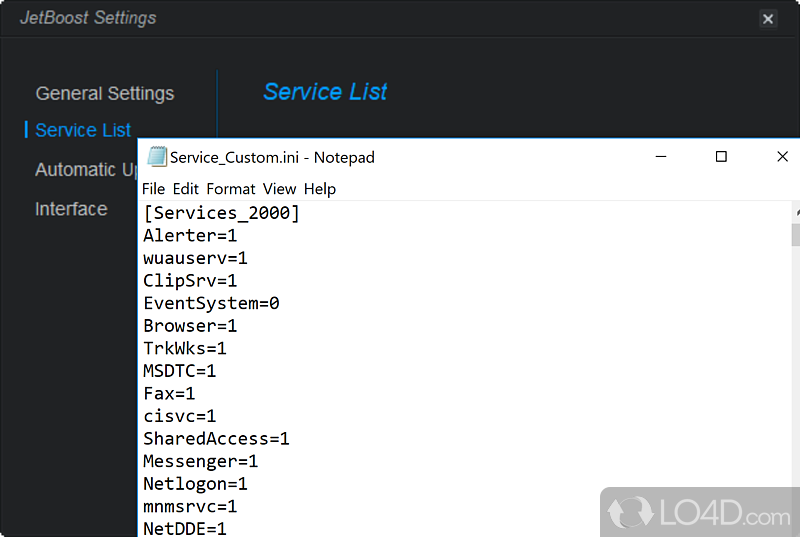Open the Format menu

coord(231,189)
